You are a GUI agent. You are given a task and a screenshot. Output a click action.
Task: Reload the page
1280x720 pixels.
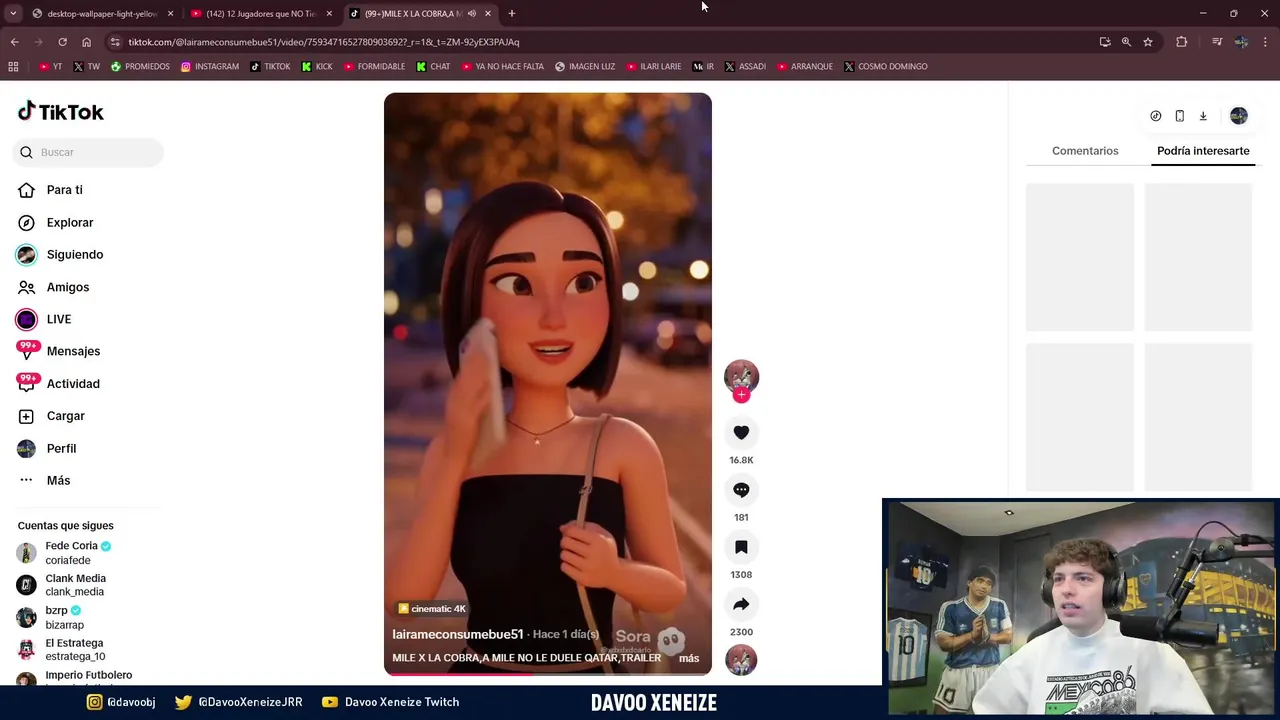click(62, 42)
